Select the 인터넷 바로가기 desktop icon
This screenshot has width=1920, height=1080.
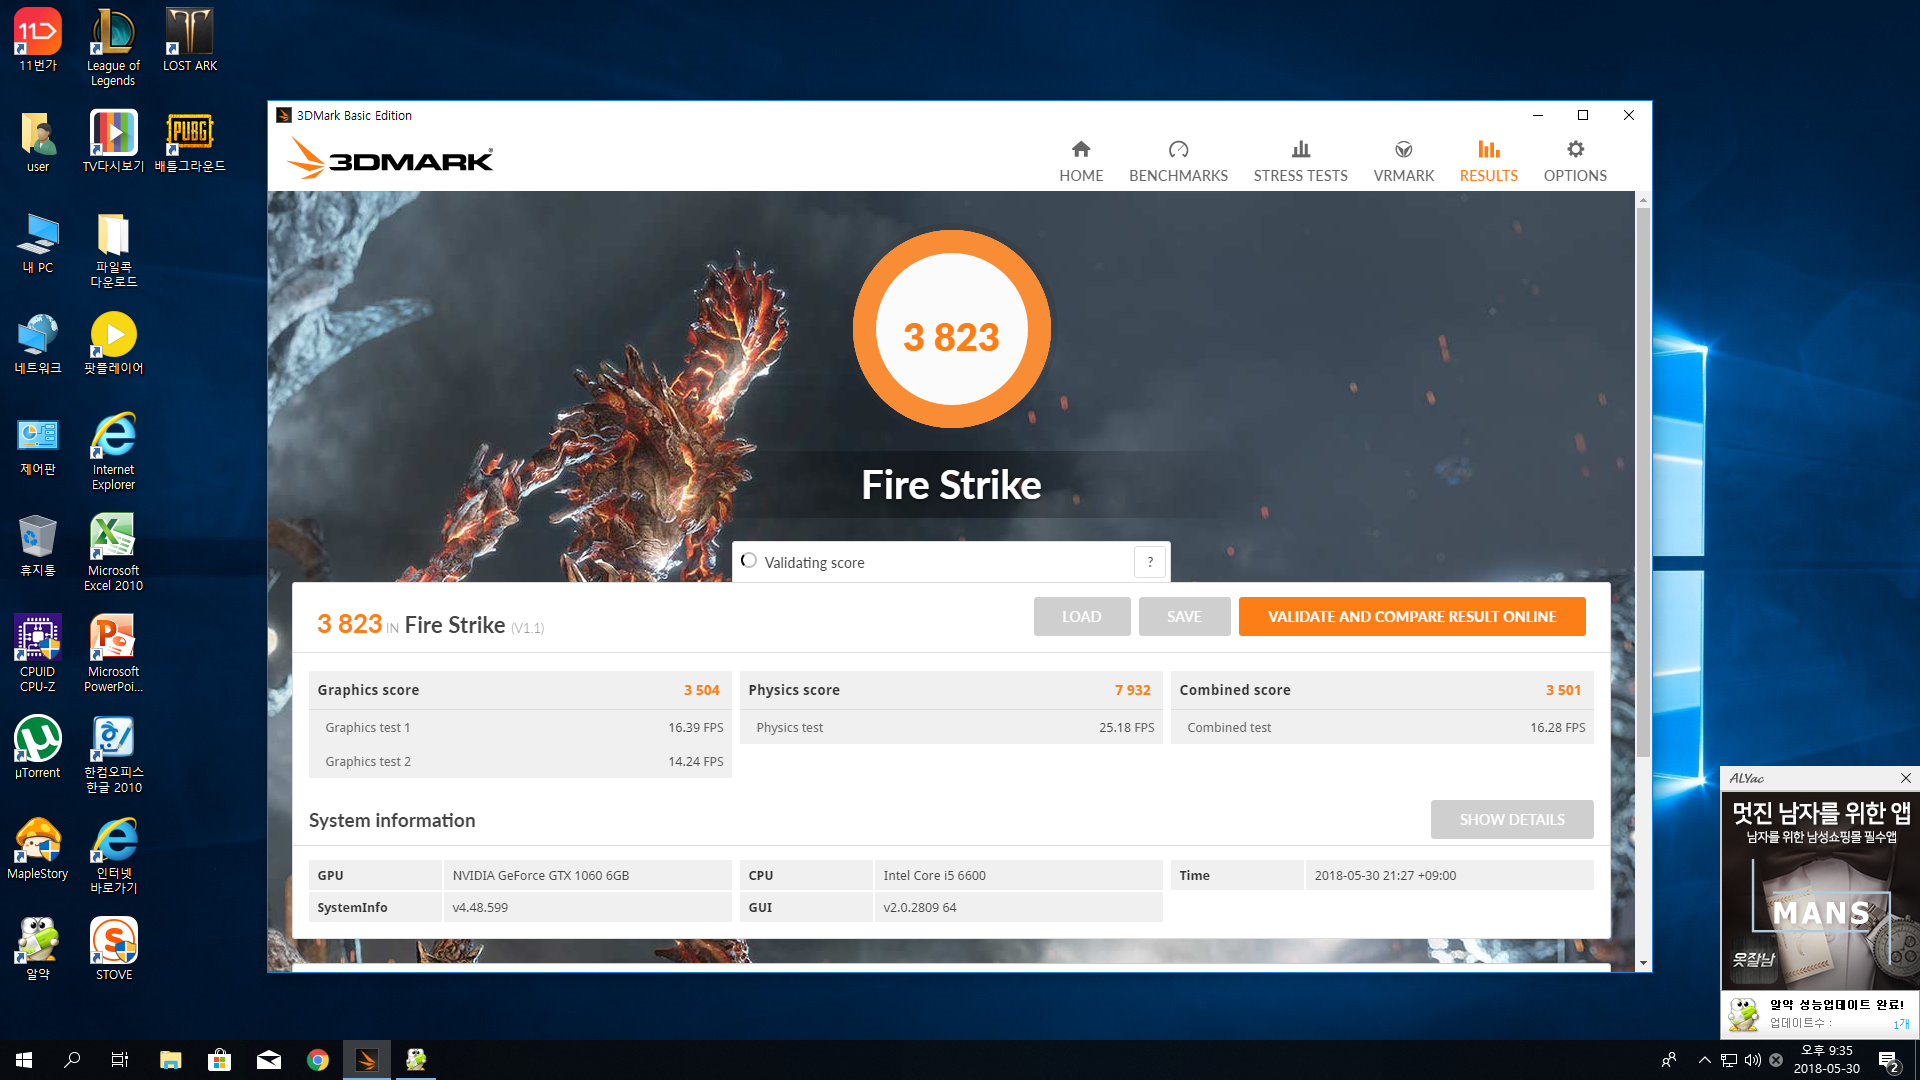coord(113,855)
